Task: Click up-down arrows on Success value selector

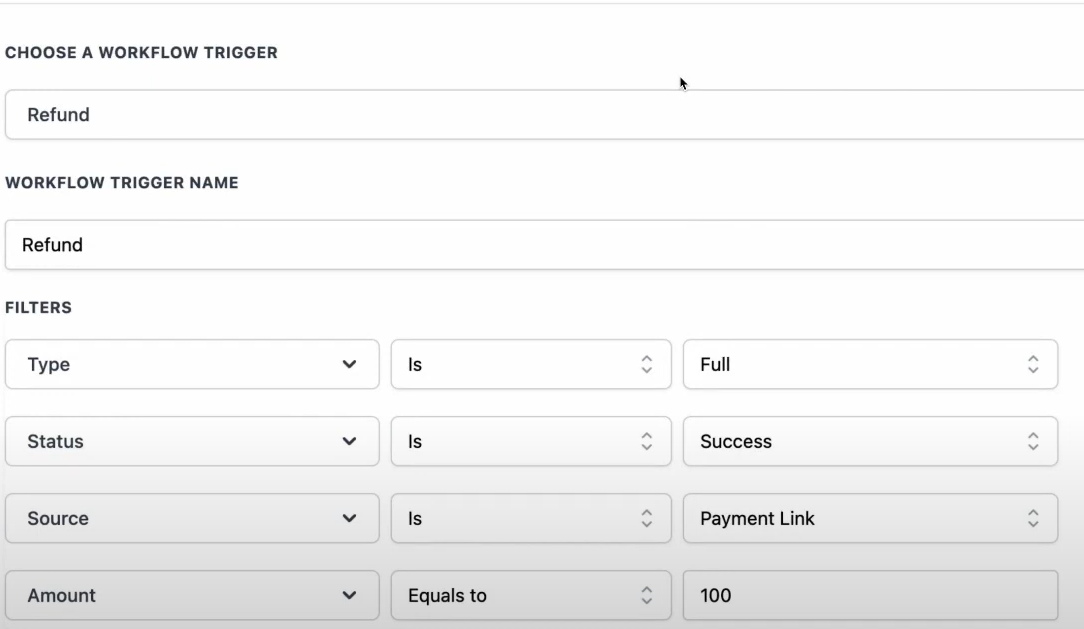Action: point(1032,441)
